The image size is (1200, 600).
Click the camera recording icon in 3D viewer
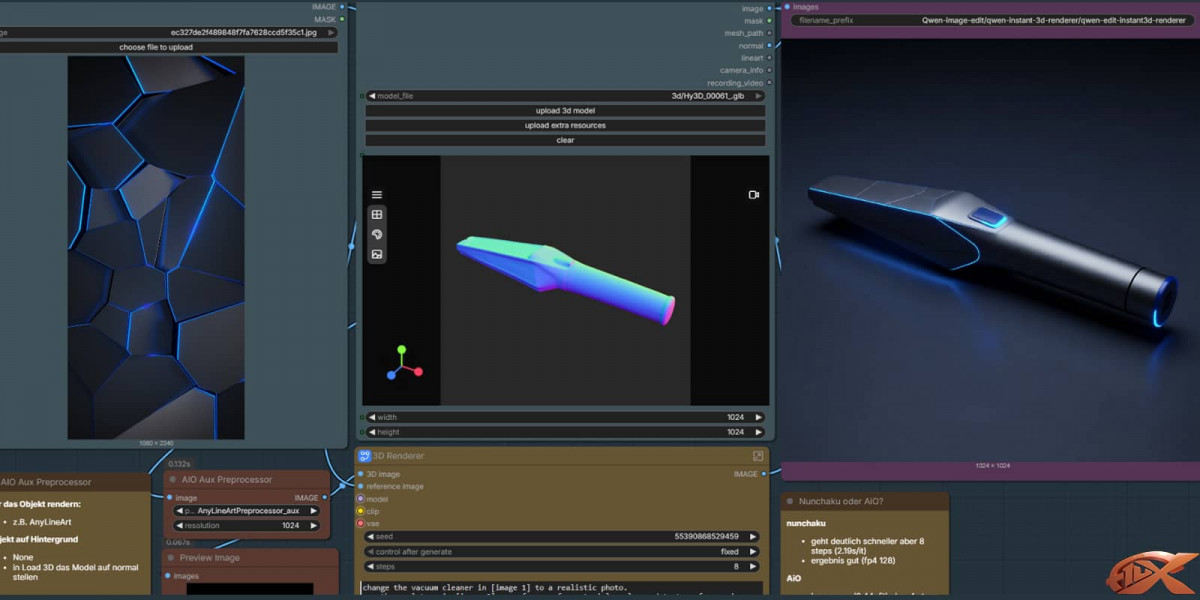(x=754, y=195)
